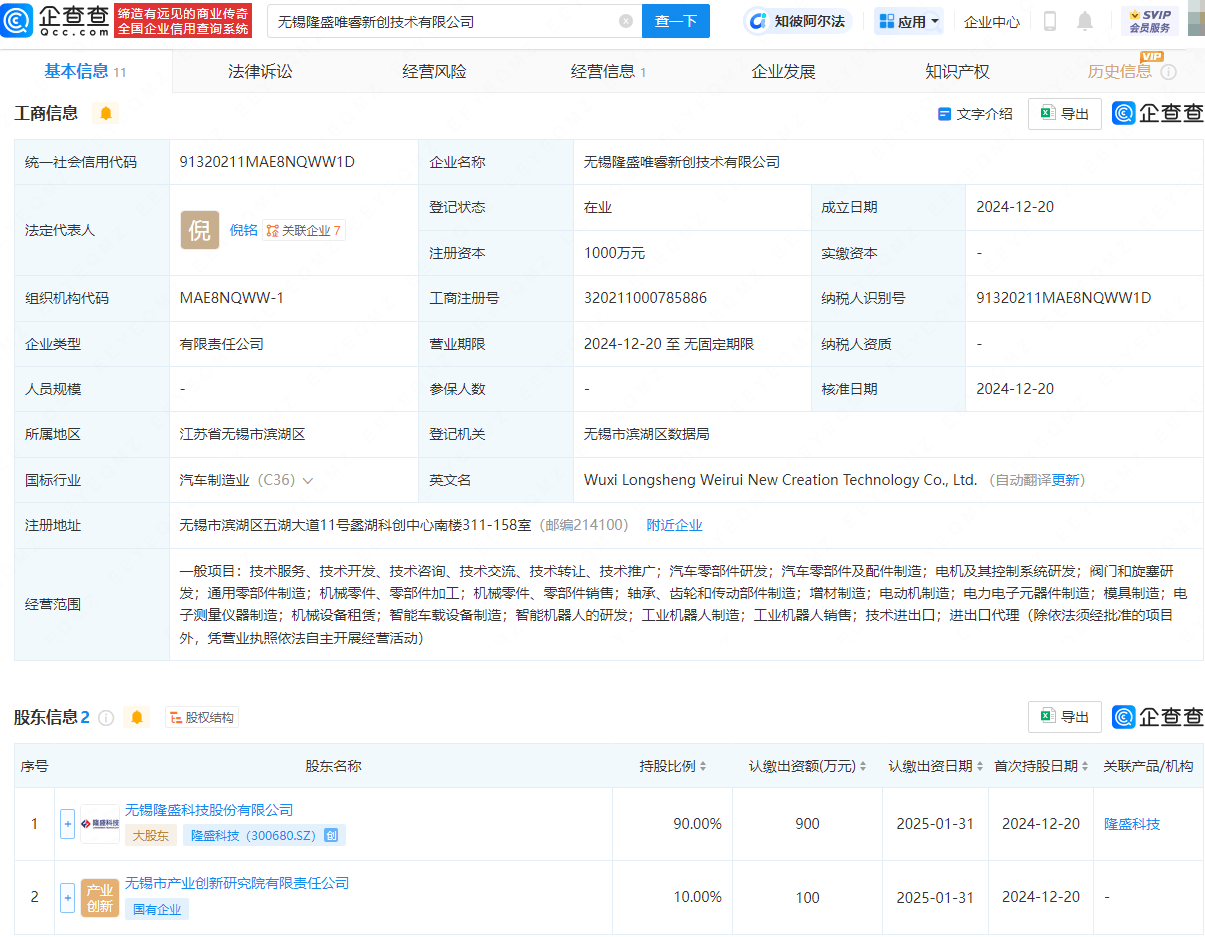Click the 大股东 tag
This screenshot has width=1205, height=937.
click(x=150, y=835)
